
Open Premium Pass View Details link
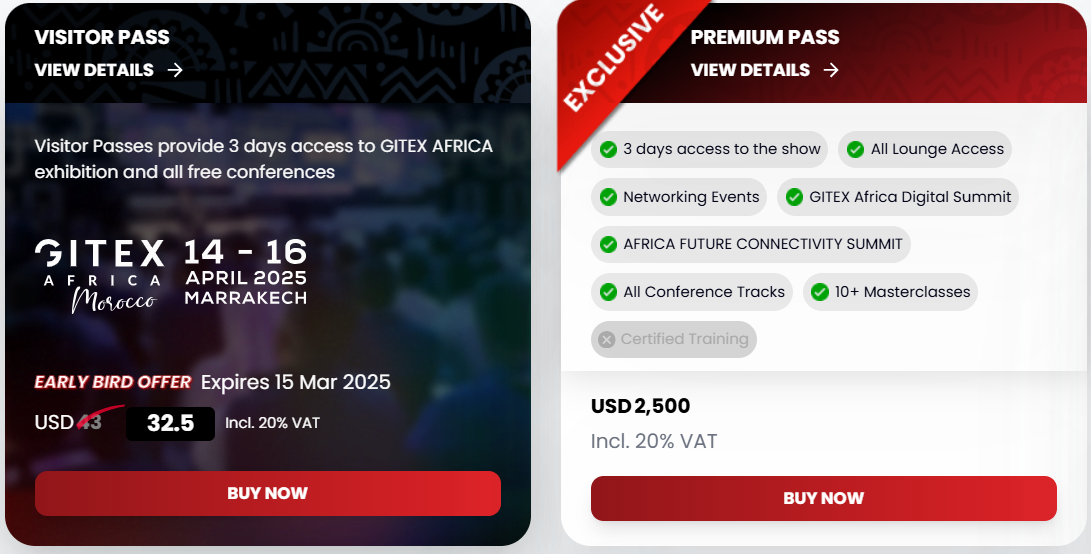pos(765,70)
